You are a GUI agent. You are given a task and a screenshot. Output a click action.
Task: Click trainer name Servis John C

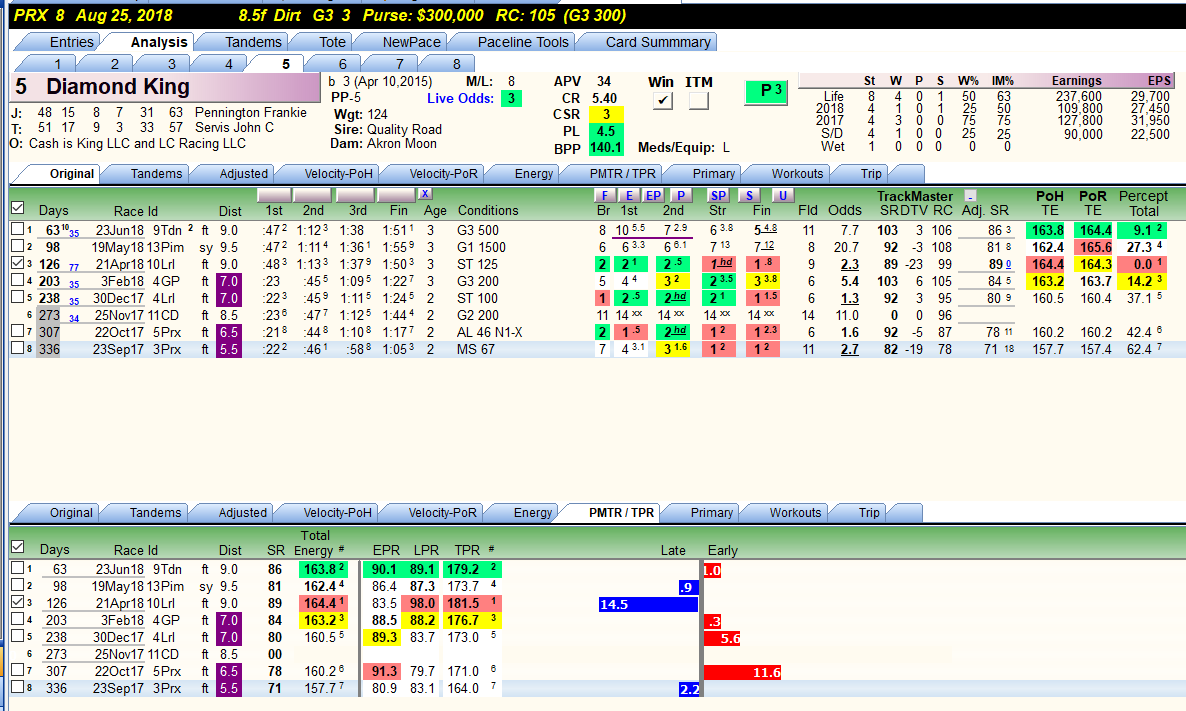[x=234, y=128]
